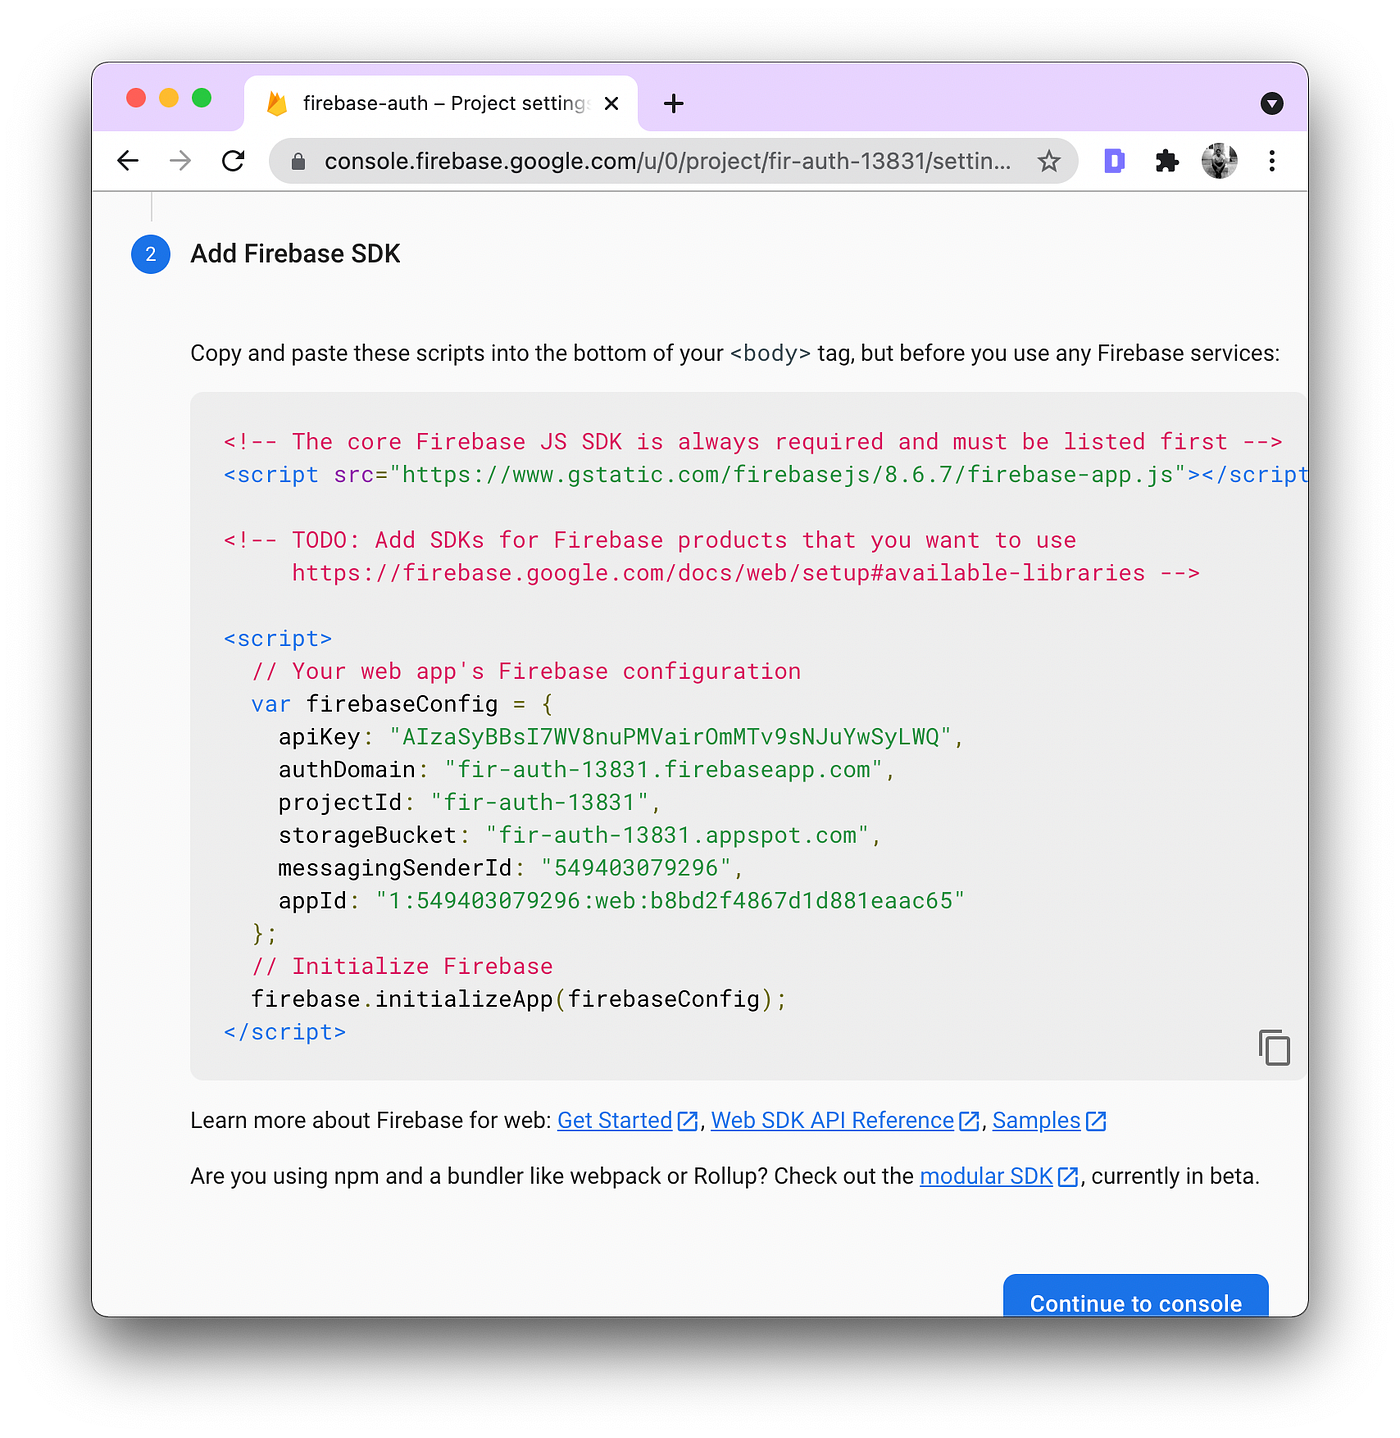Screen dimensions: 1400x1438
Task: Close the firebase-auth Project settings tab
Action: coord(612,103)
